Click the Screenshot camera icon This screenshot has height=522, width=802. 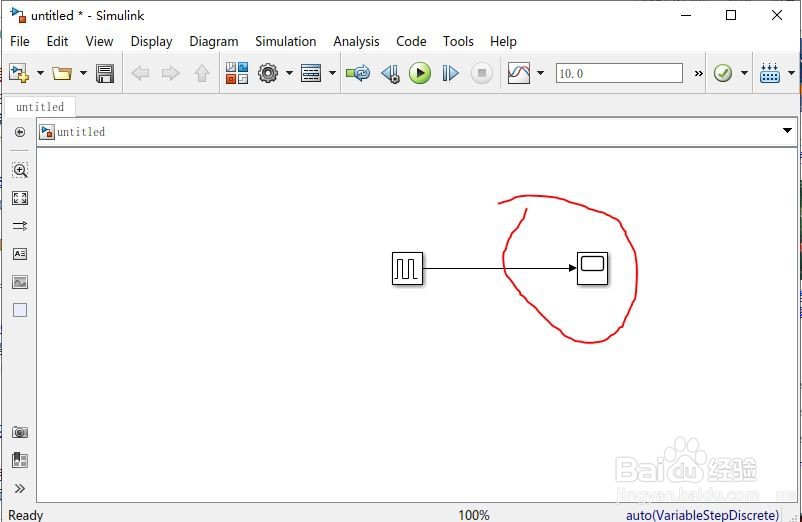pos(20,433)
